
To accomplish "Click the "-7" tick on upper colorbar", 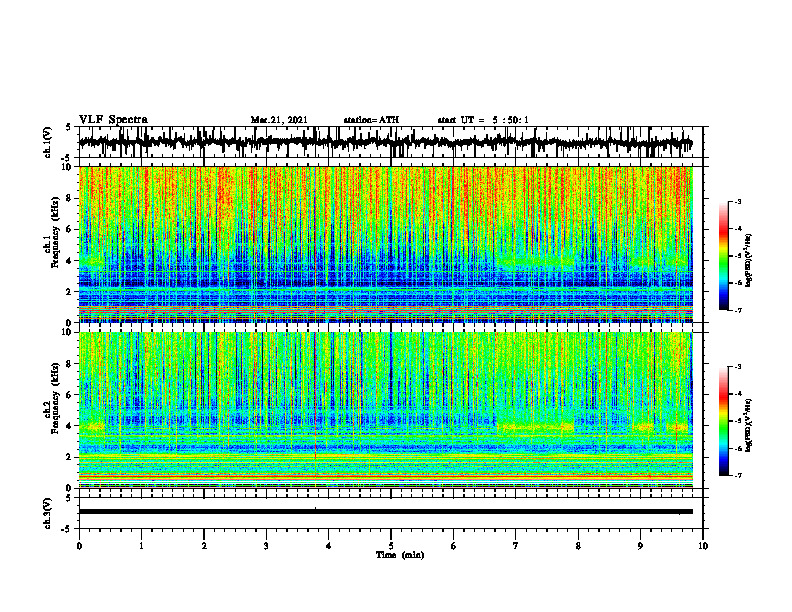I will (x=738, y=310).
